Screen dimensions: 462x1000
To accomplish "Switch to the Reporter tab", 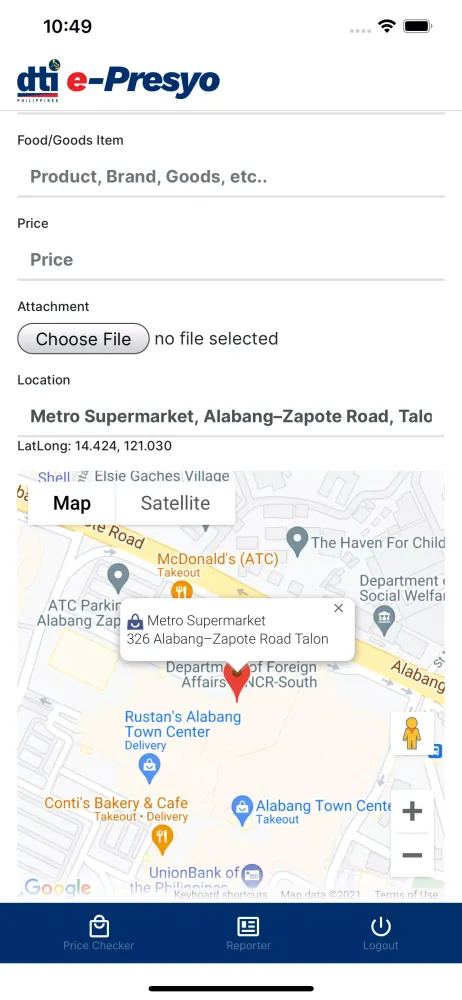I will tap(248, 933).
